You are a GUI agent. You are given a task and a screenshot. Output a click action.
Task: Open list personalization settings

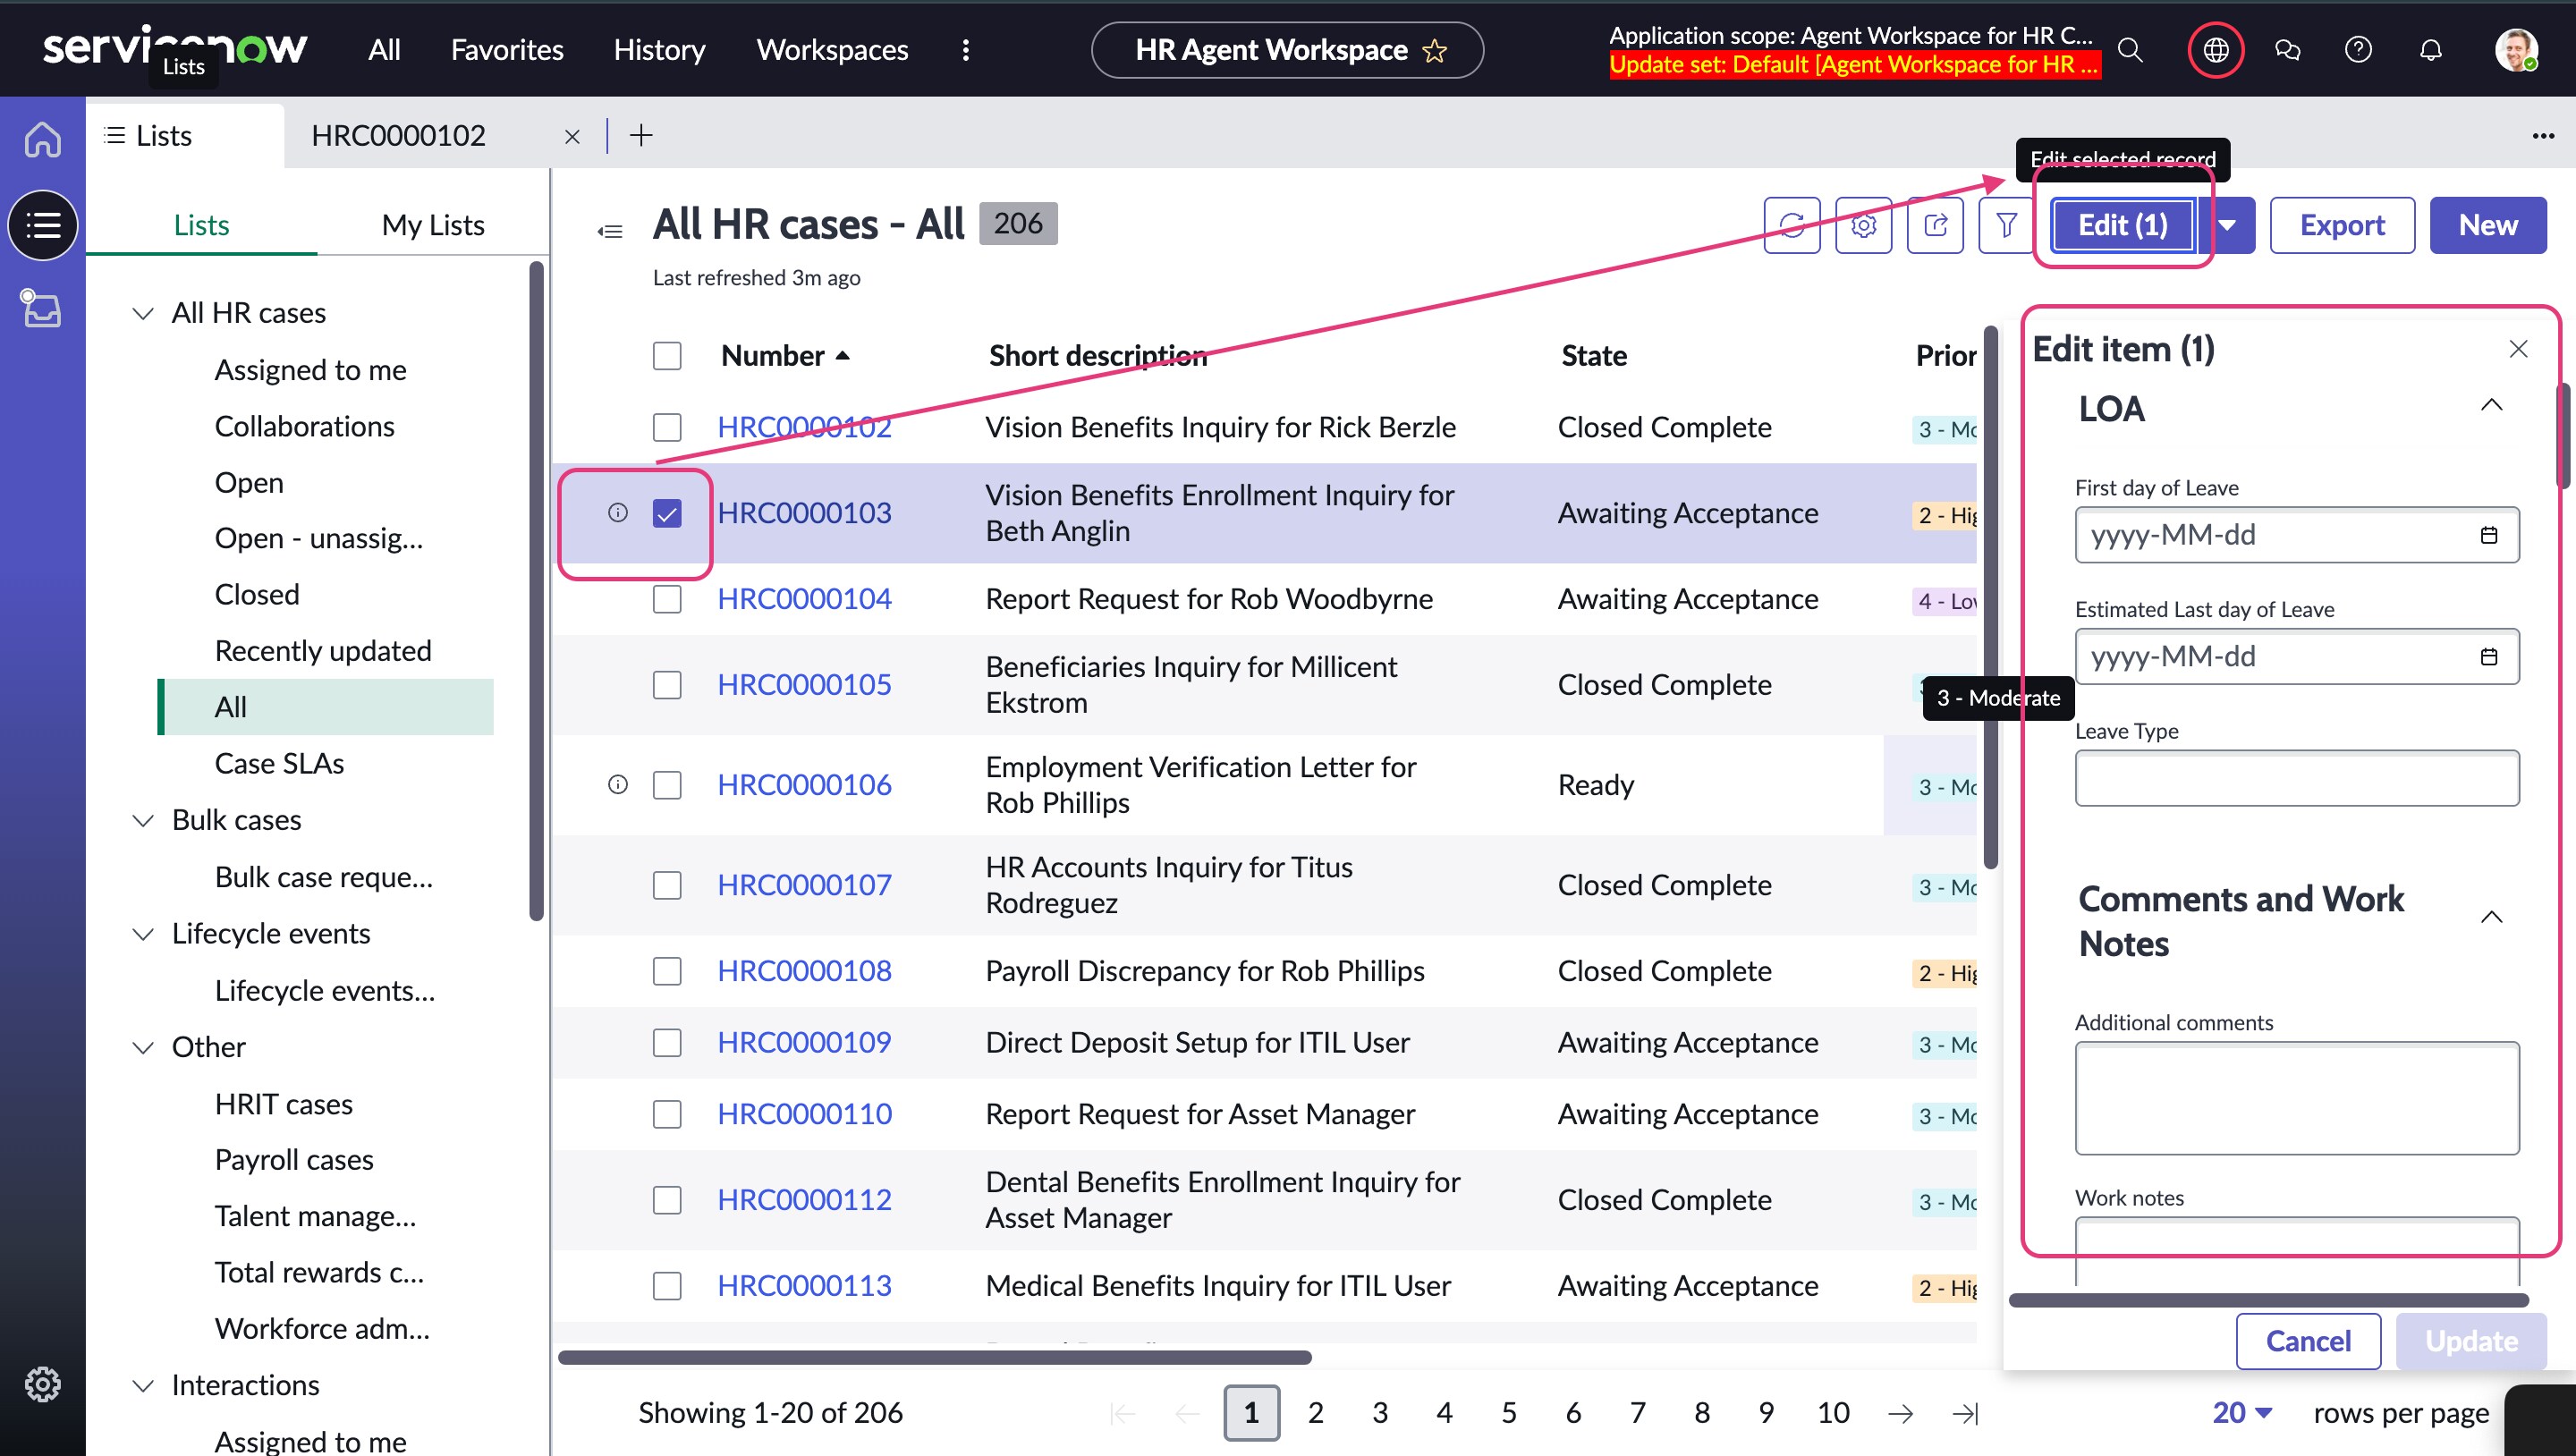(1864, 225)
